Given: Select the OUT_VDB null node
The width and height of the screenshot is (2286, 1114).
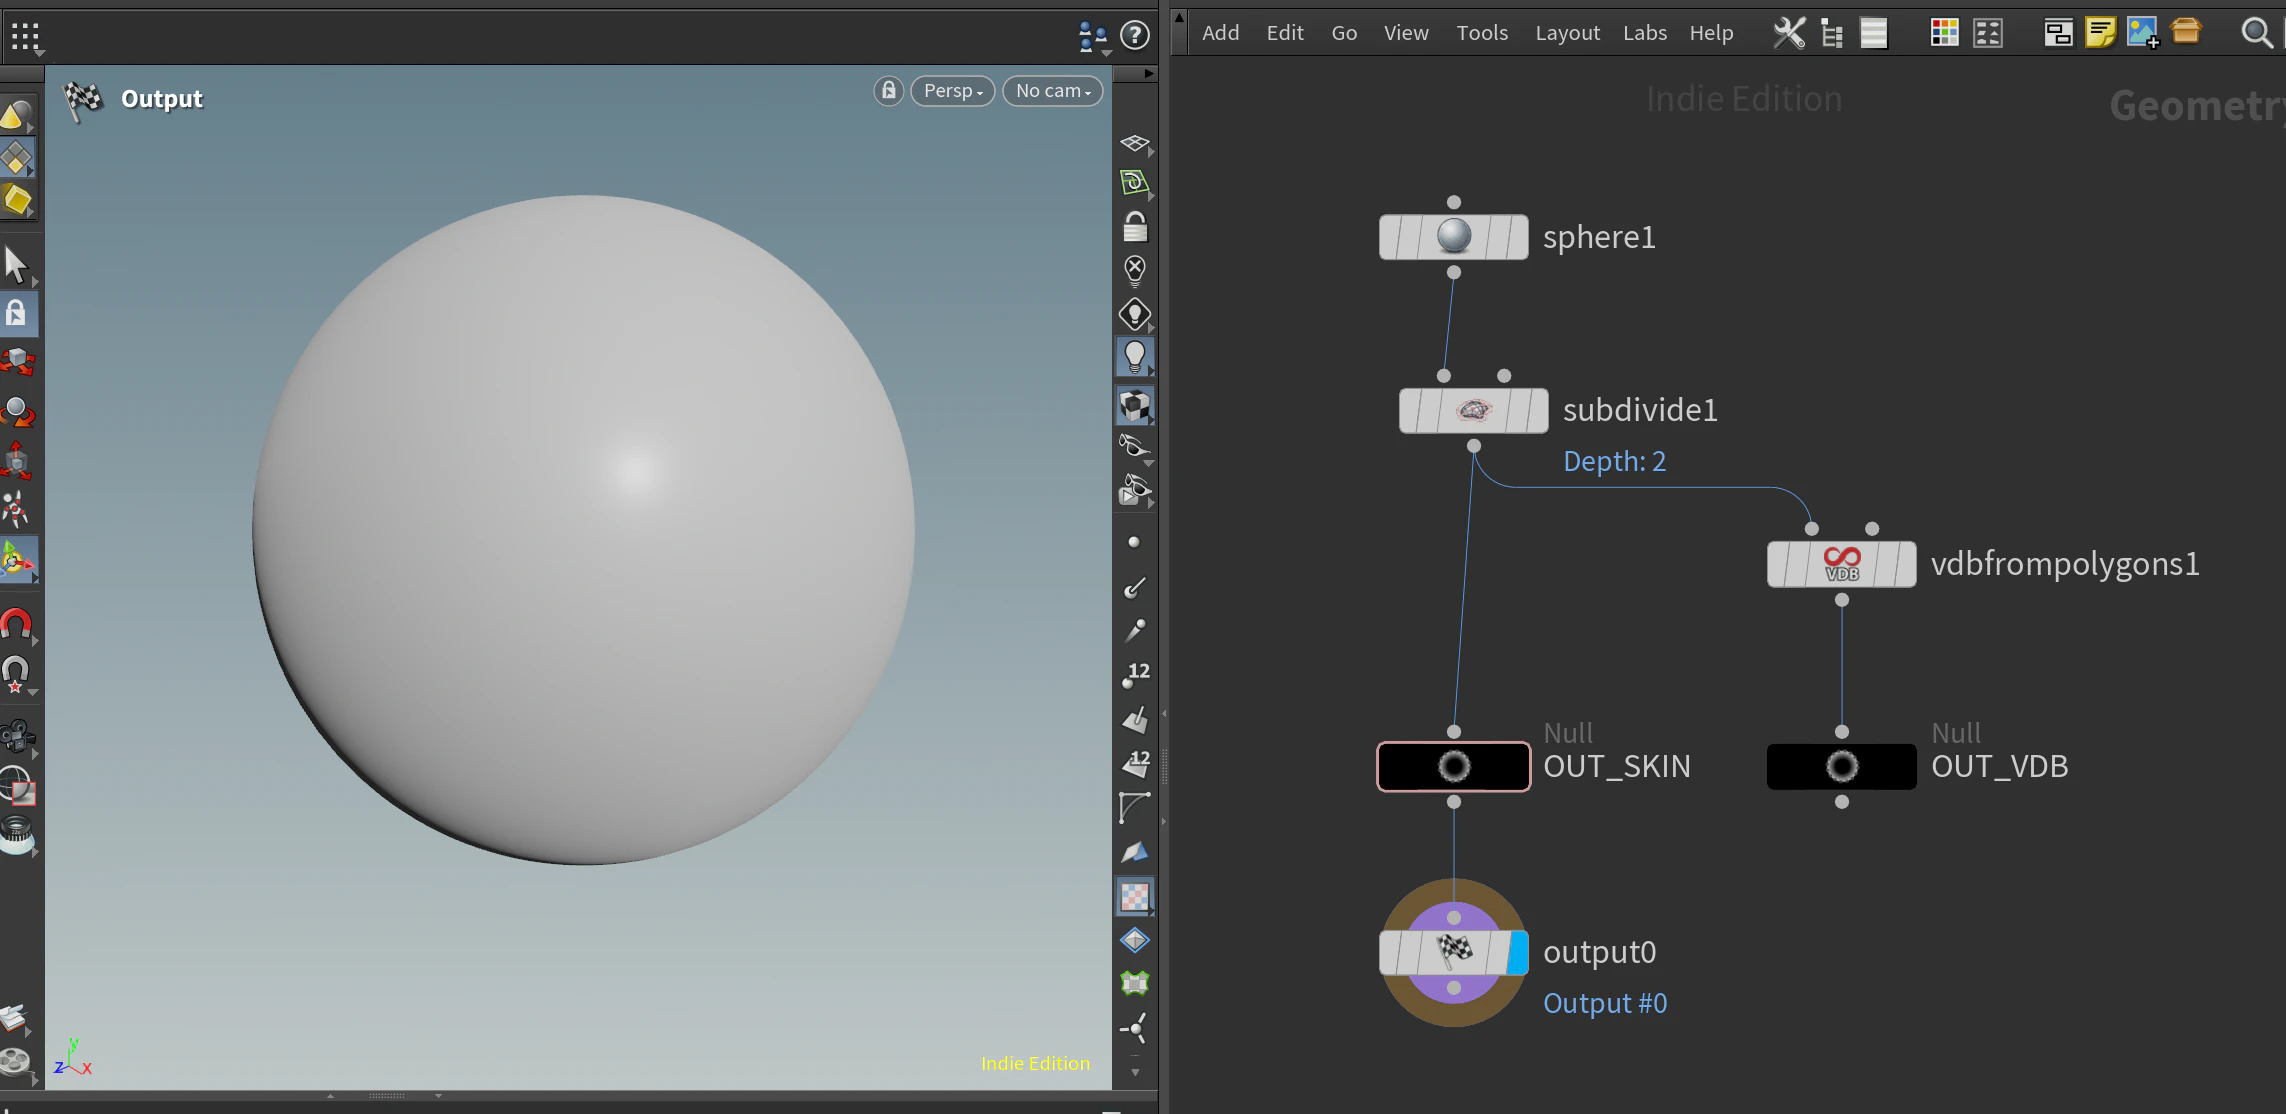Looking at the screenshot, I should click(x=1842, y=767).
